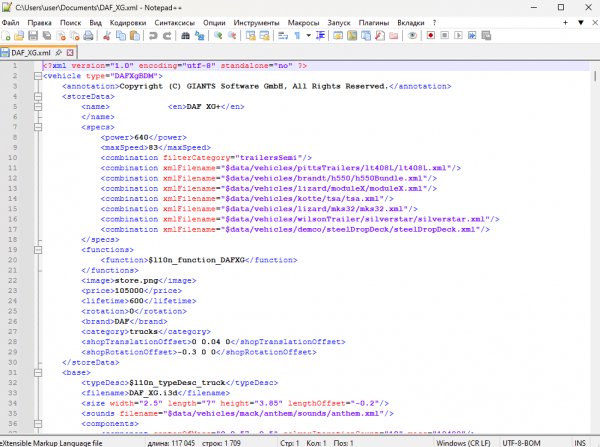Viewport: 600px width, 447px height.
Task: Open the user defined language icon
Action: [x=338, y=36]
